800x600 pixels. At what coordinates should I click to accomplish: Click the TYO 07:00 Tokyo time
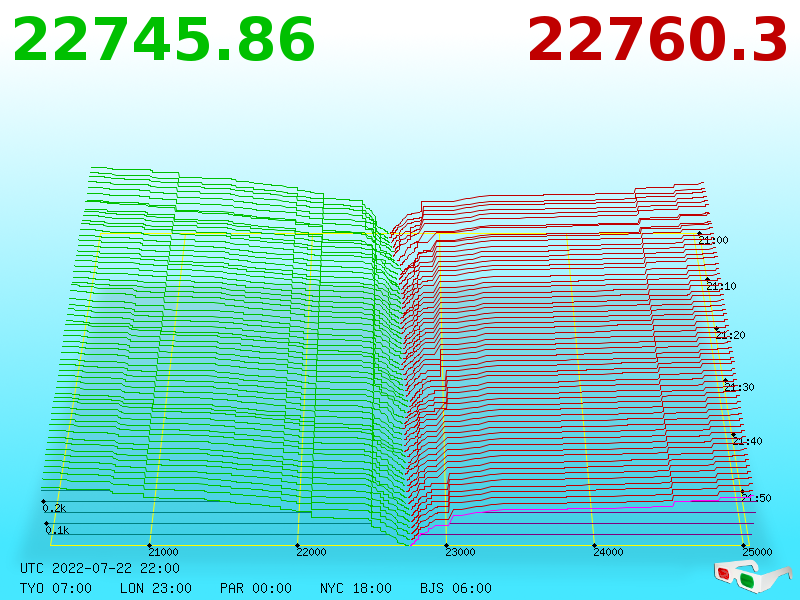click(x=56, y=588)
